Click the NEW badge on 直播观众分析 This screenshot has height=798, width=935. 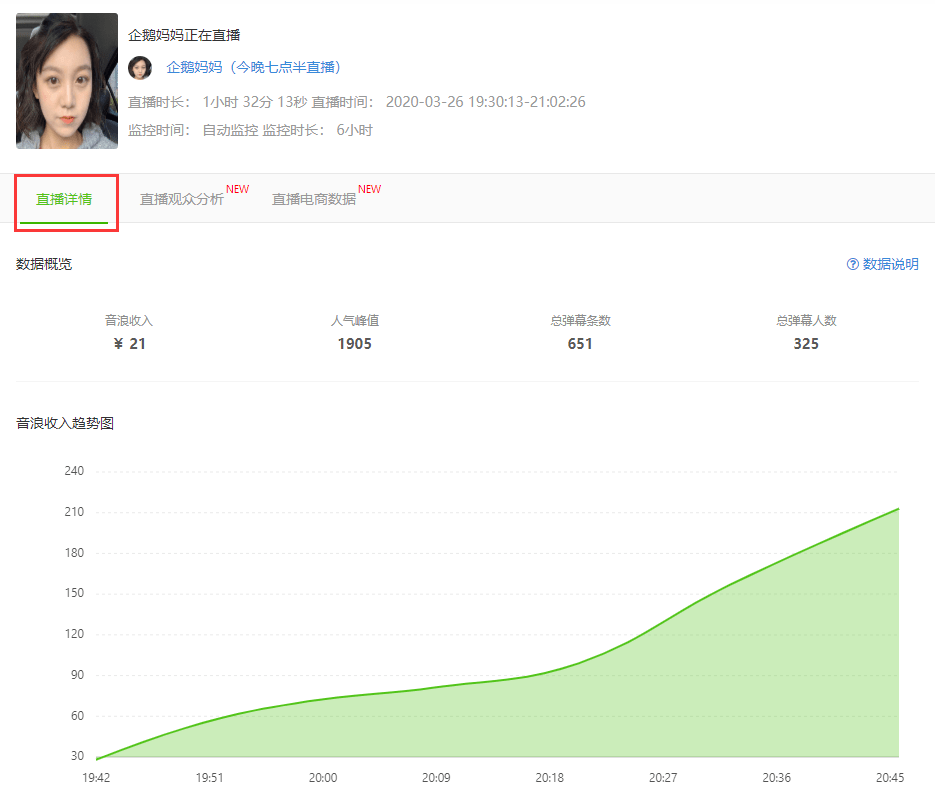pyautogui.click(x=237, y=189)
